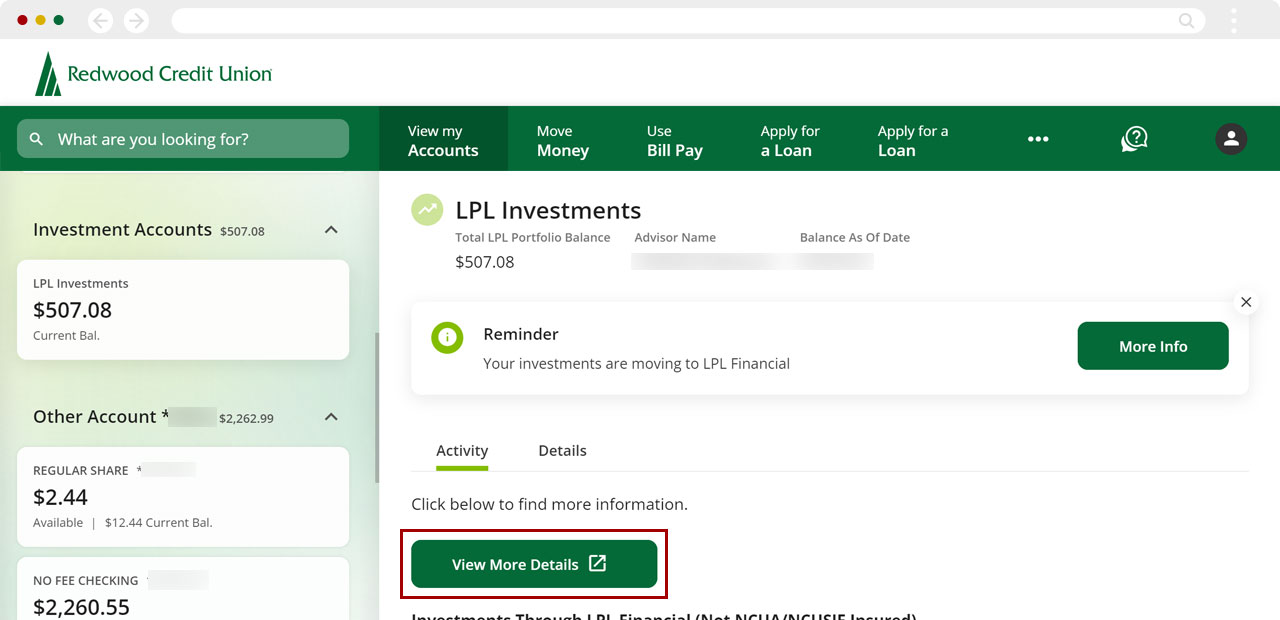
Task: Collapse the Other Account section
Action: [331, 416]
